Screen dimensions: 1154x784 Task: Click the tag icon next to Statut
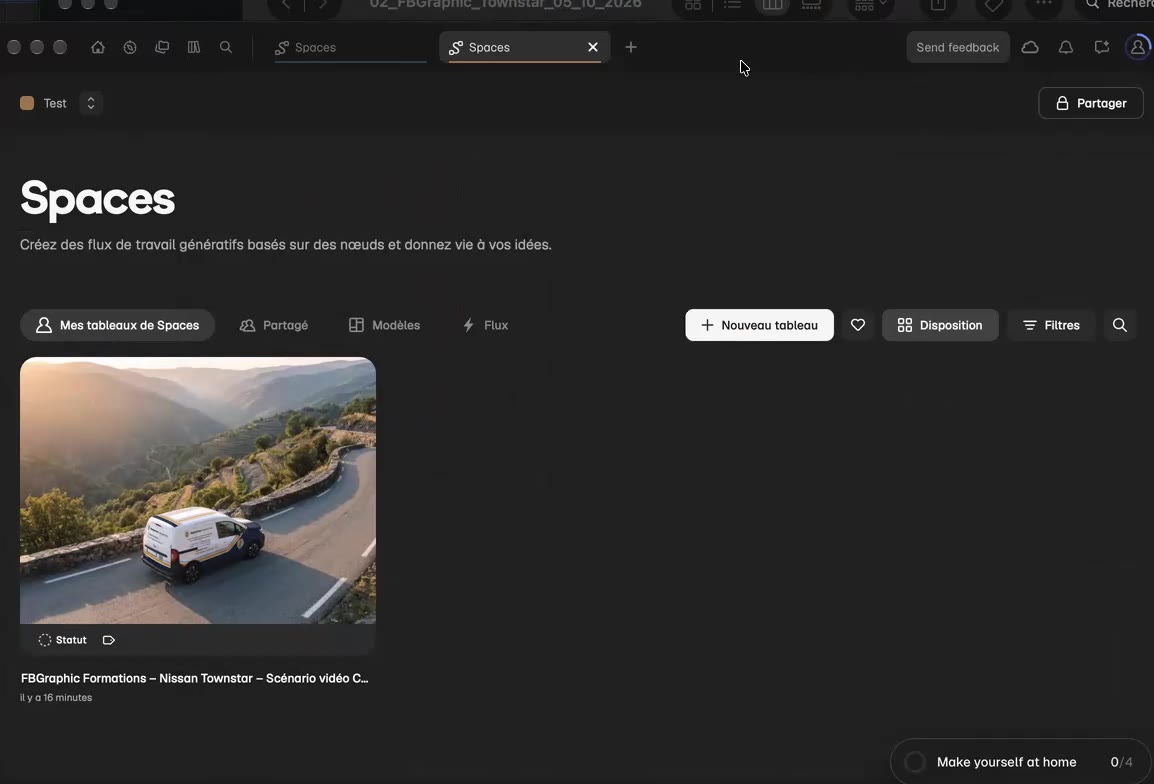pyautogui.click(x=109, y=640)
